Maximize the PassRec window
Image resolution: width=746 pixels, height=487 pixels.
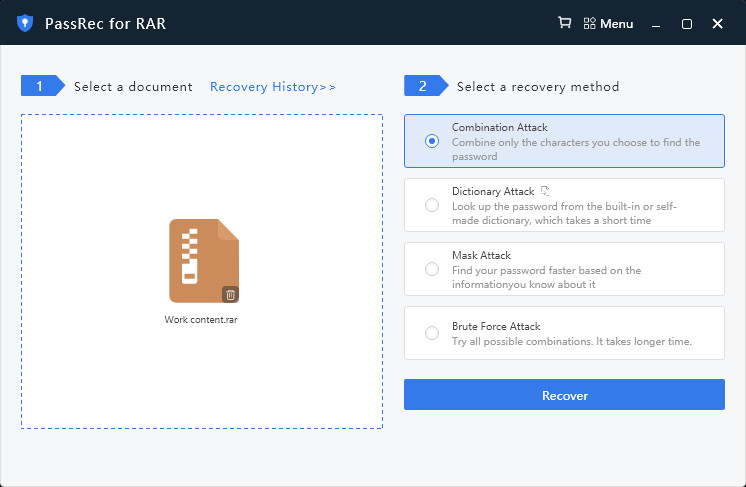click(687, 24)
